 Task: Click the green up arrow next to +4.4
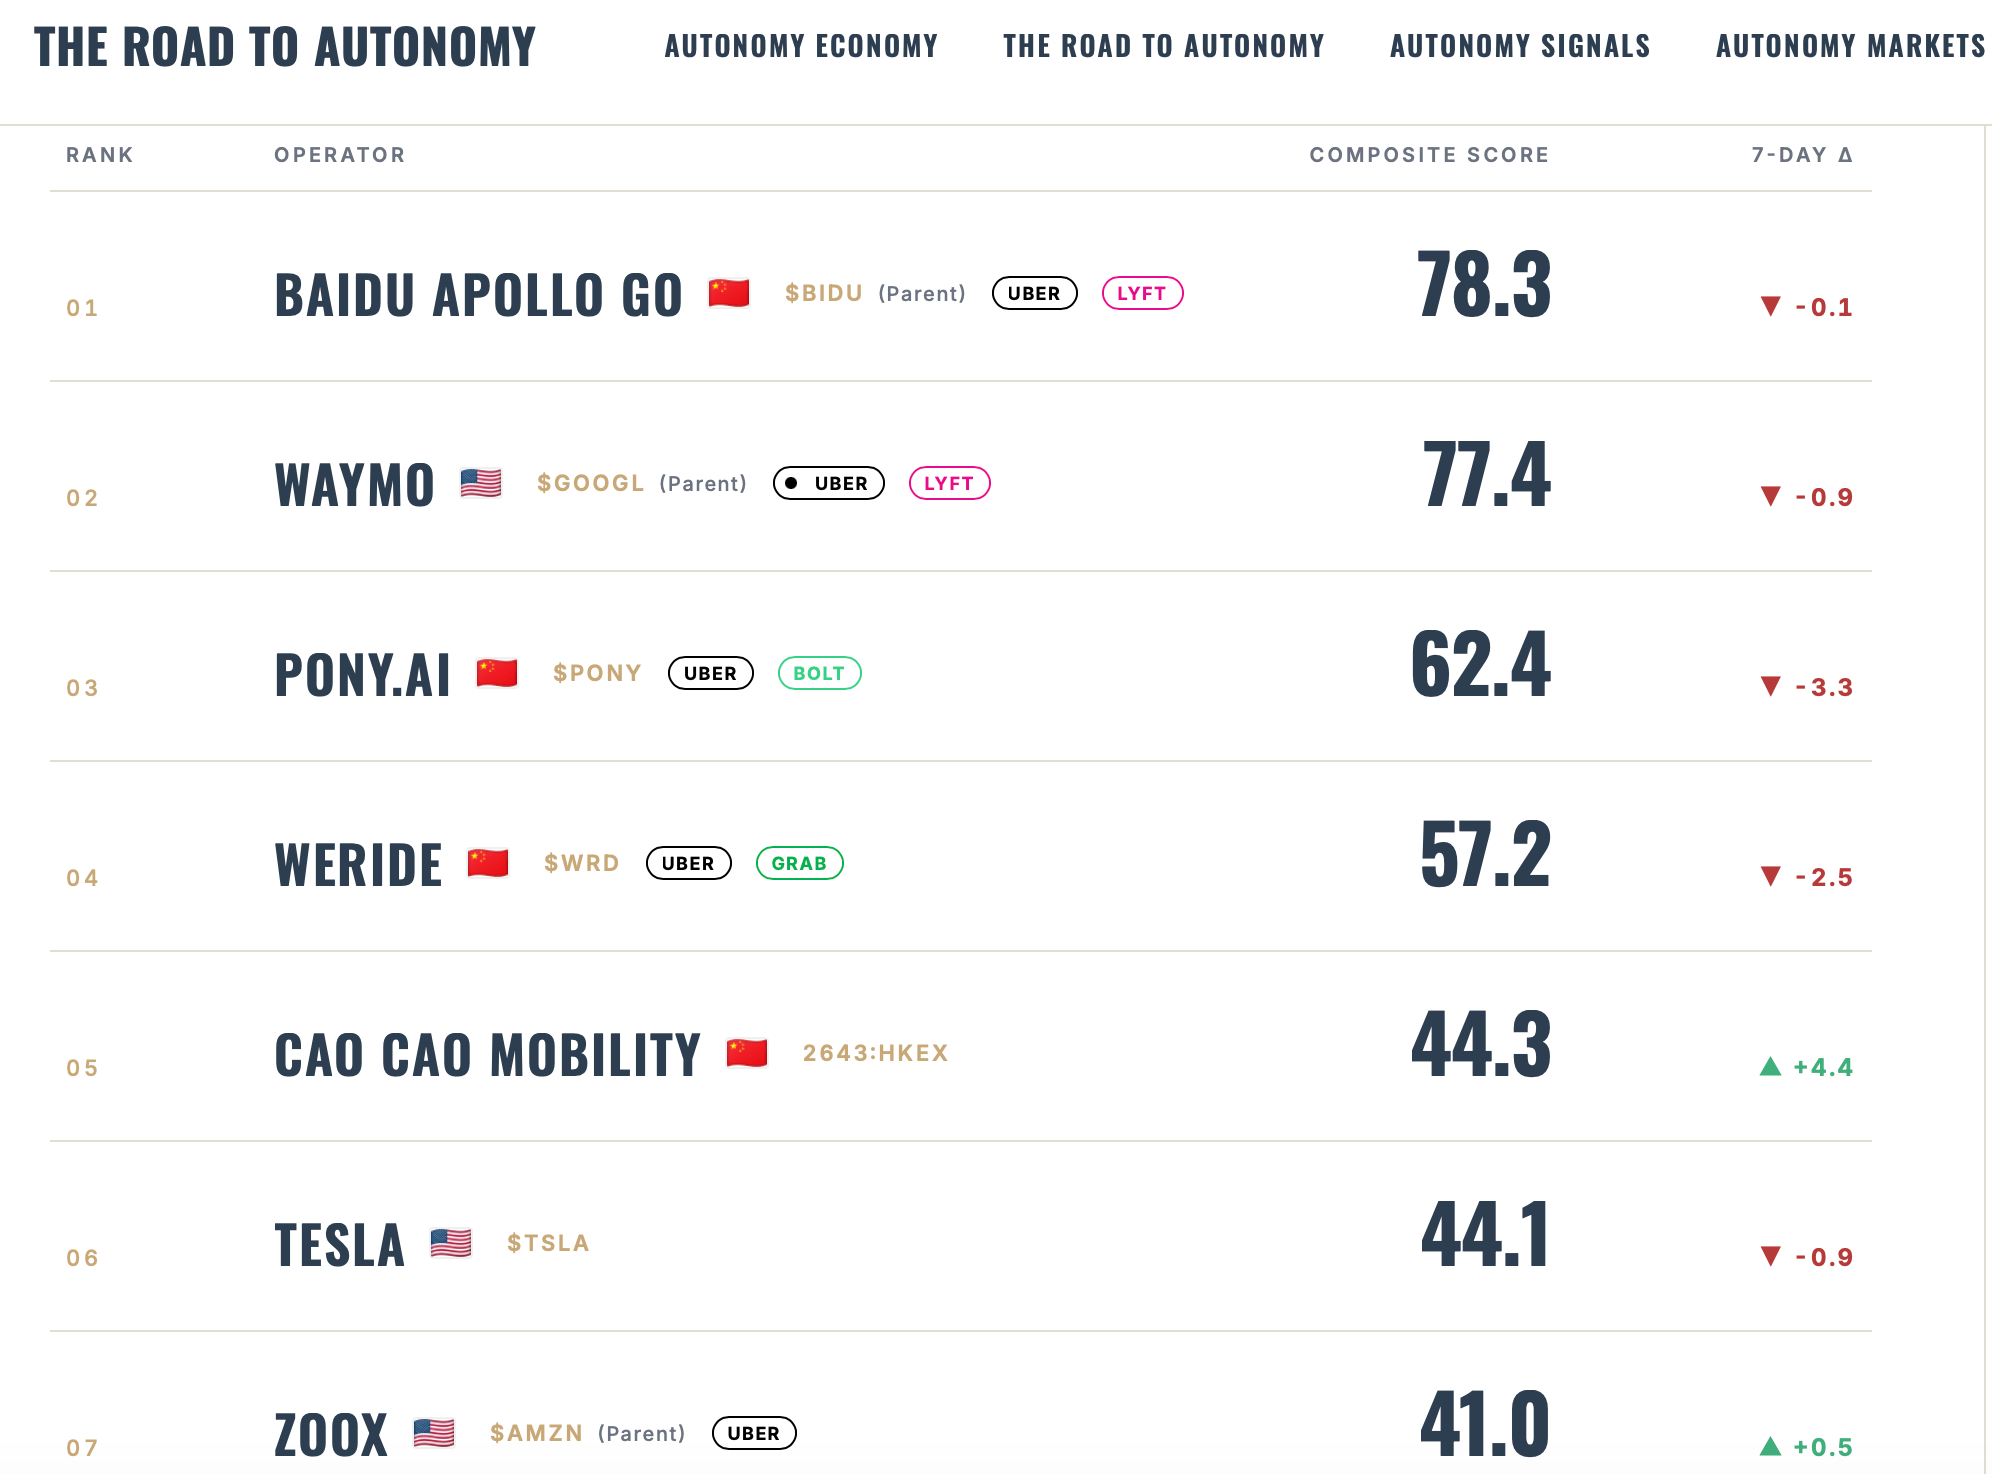(1771, 1066)
